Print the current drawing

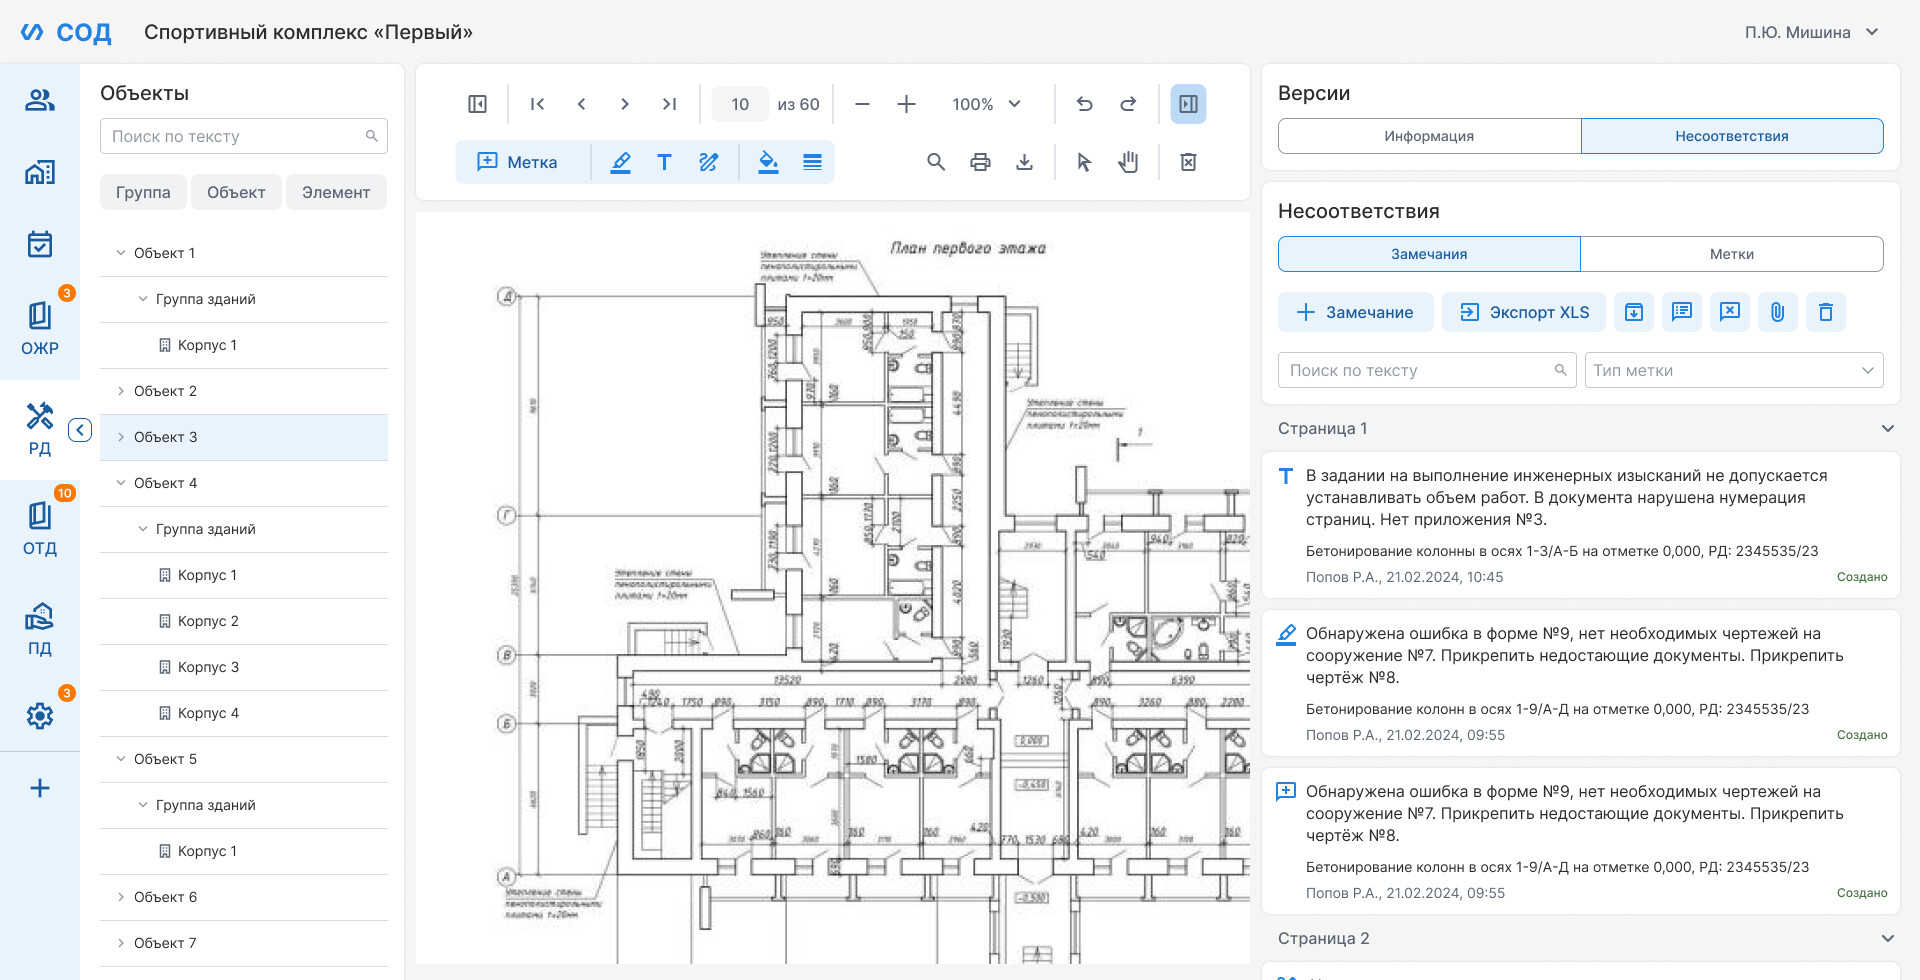tap(980, 162)
